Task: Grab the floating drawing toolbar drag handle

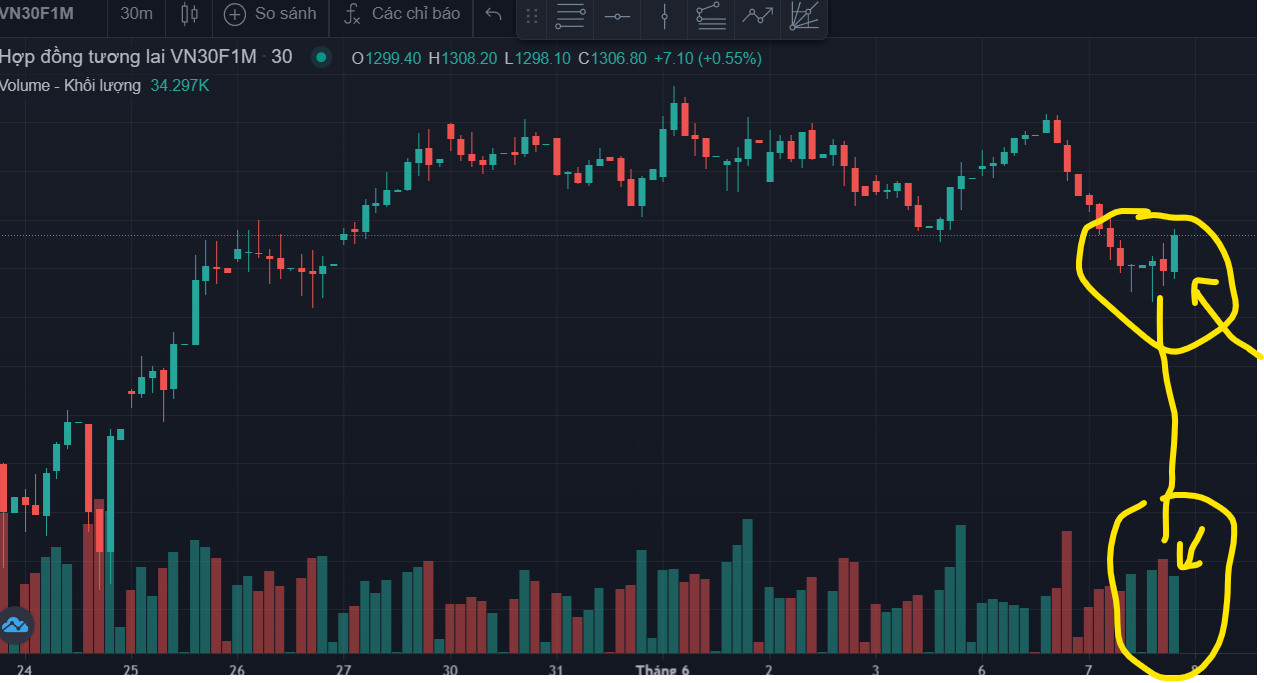Action: (x=532, y=16)
